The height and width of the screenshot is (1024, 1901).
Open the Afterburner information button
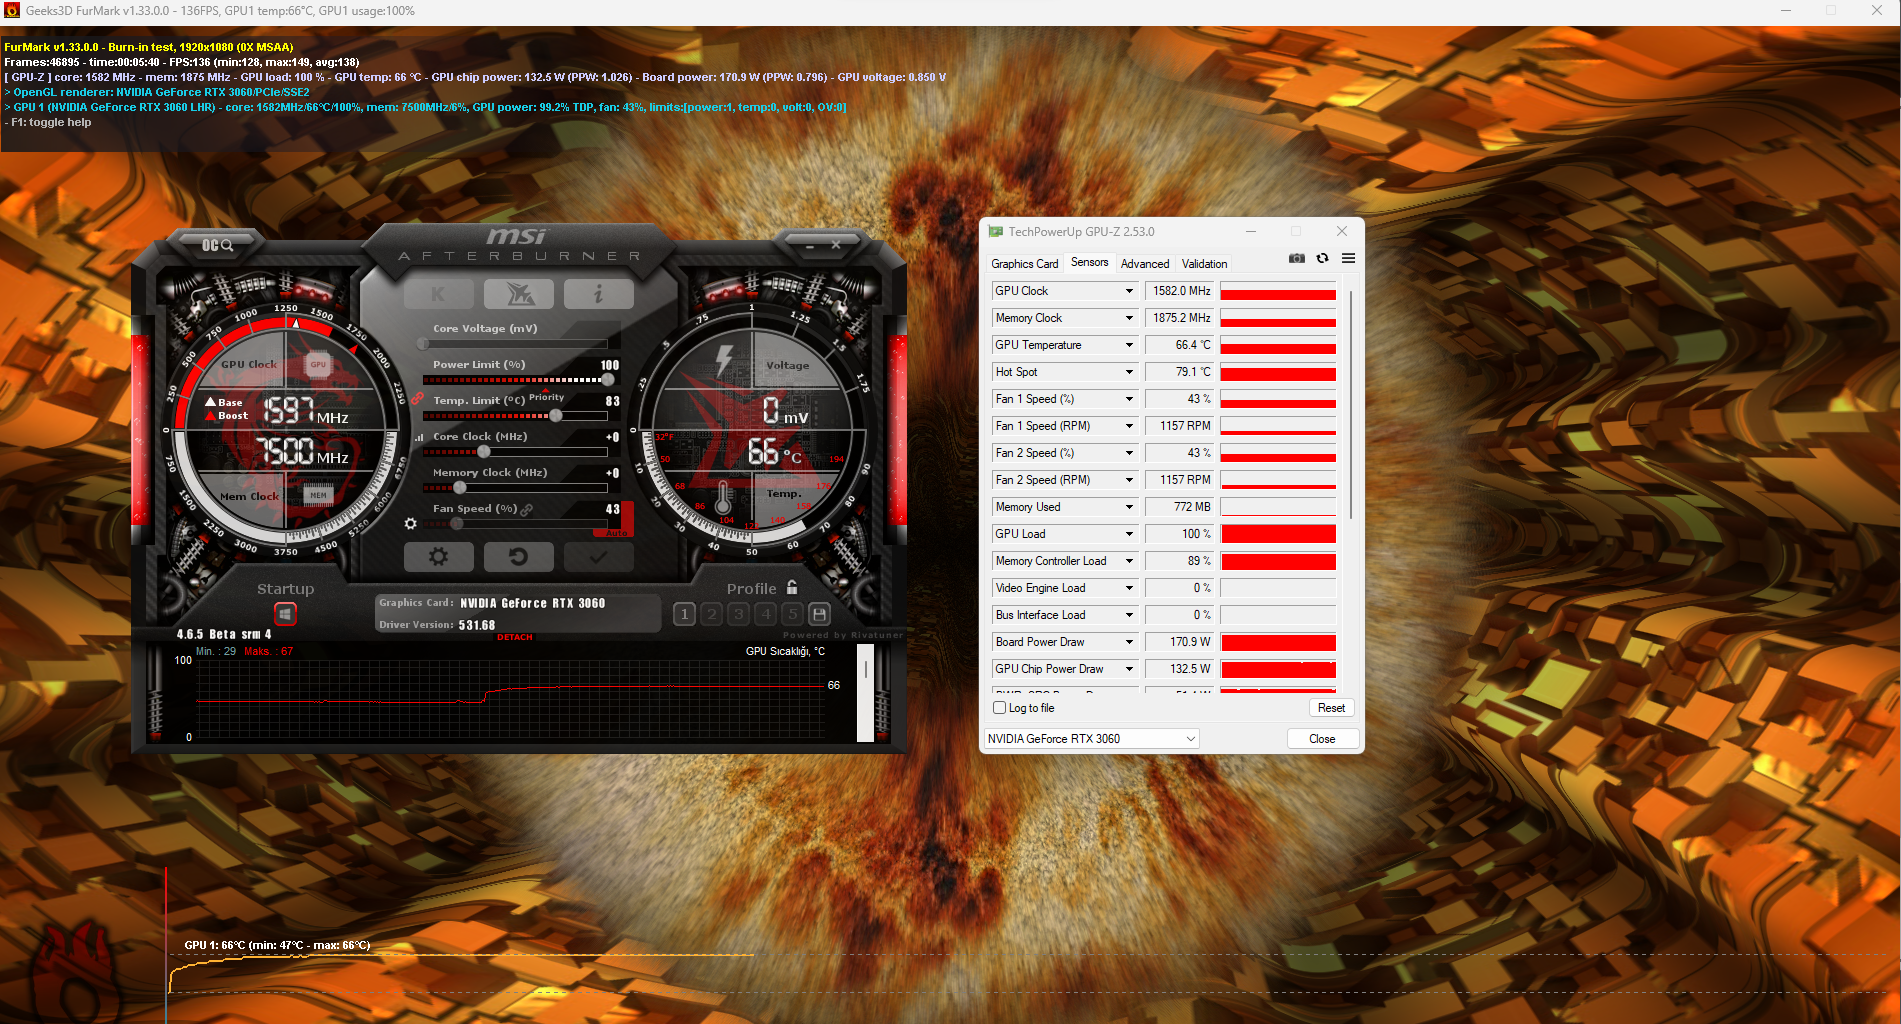pos(598,294)
